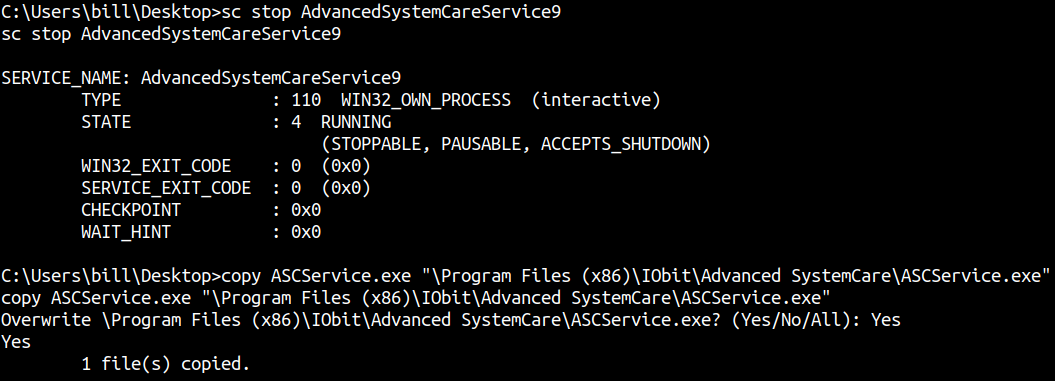Viewport: 1055px width, 381px height.
Task: Click the standalone 'Yes' output line
Action: 16,342
